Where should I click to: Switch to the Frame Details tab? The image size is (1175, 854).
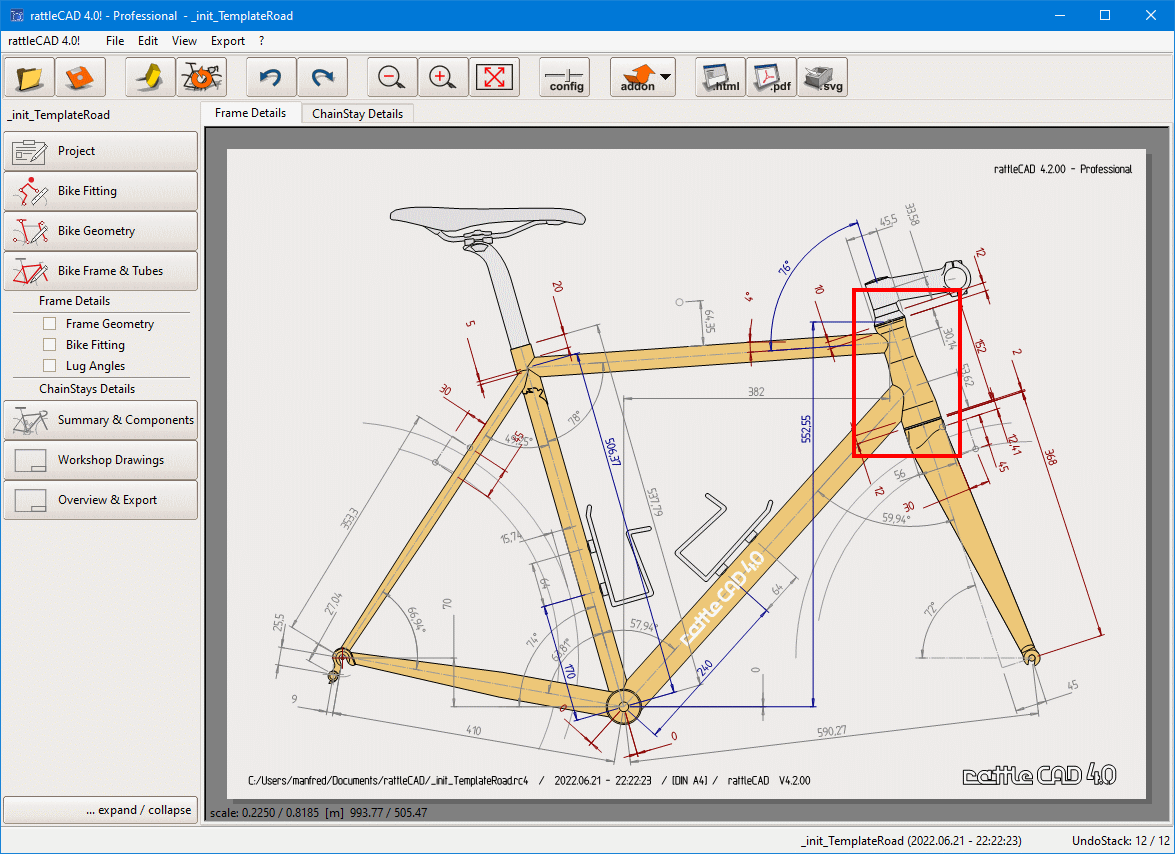point(250,113)
